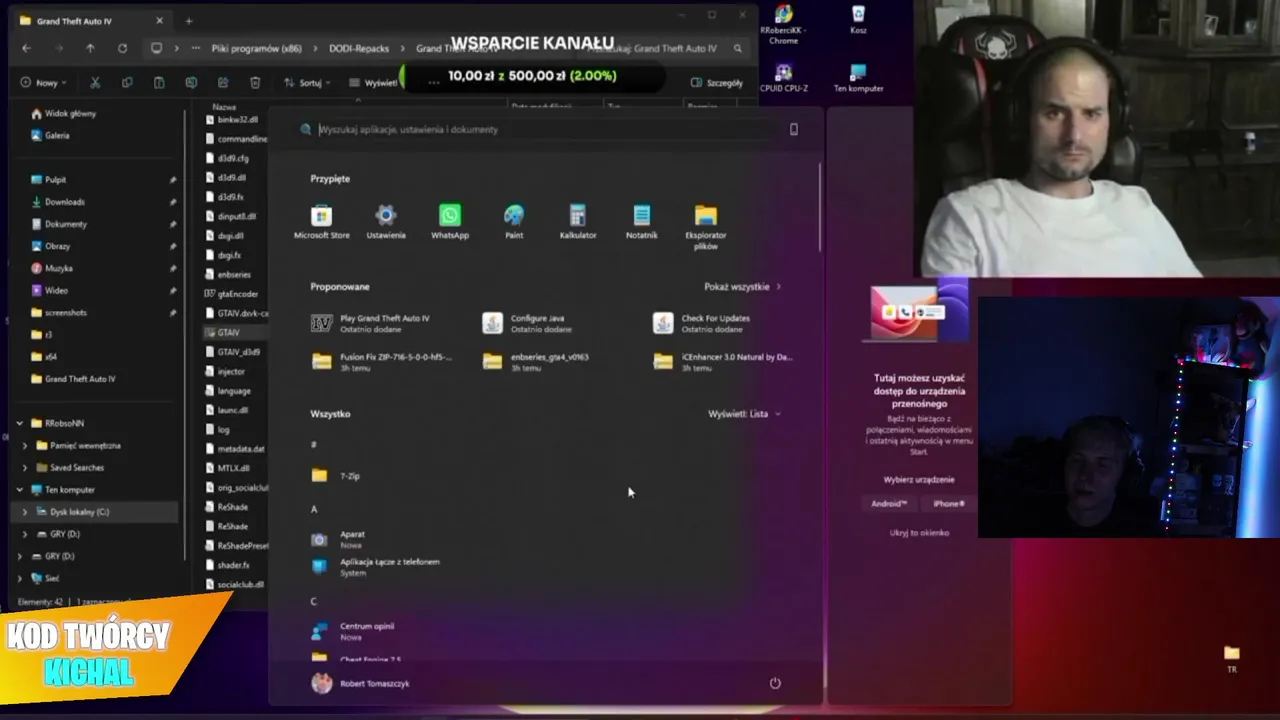The width and height of the screenshot is (1280, 720).
Task: Expand Saved Searches tree node
Action: [x=25, y=467]
